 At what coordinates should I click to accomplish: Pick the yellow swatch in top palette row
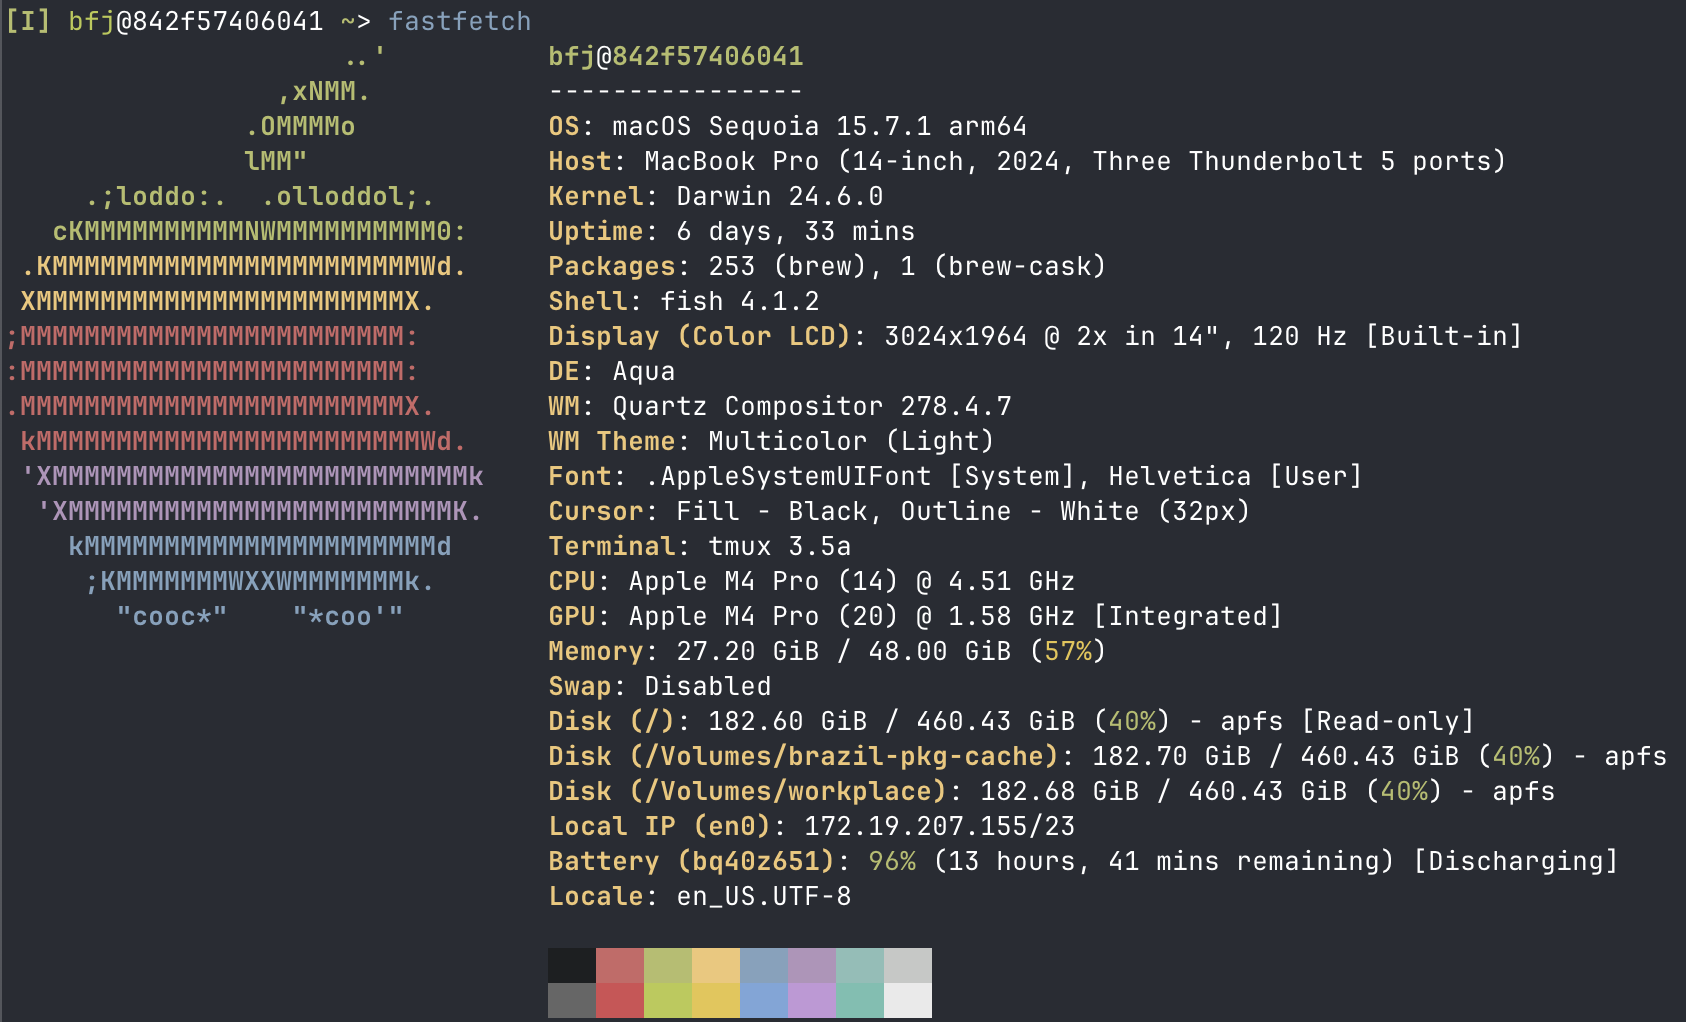pyautogui.click(x=716, y=965)
